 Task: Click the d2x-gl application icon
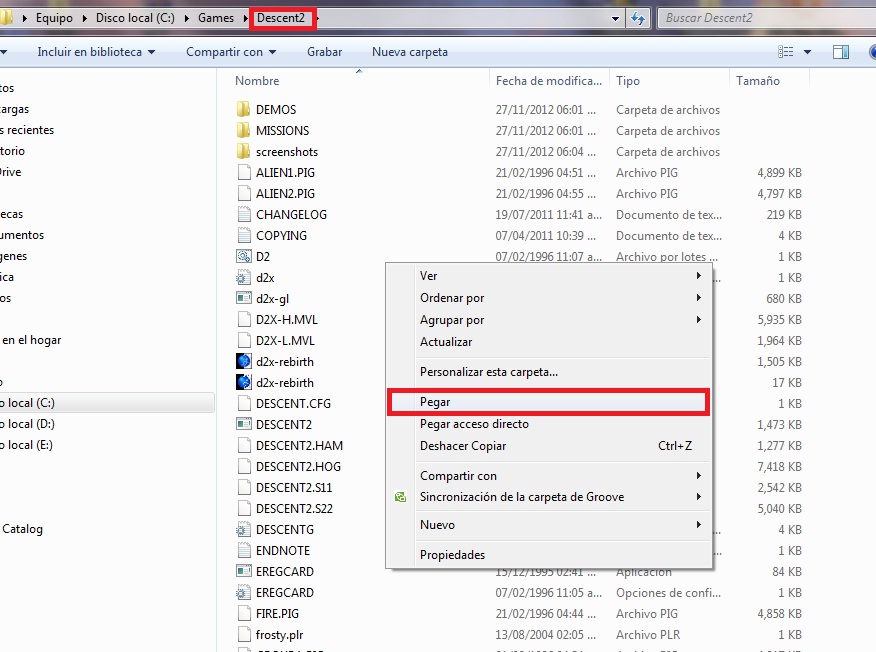pos(244,298)
